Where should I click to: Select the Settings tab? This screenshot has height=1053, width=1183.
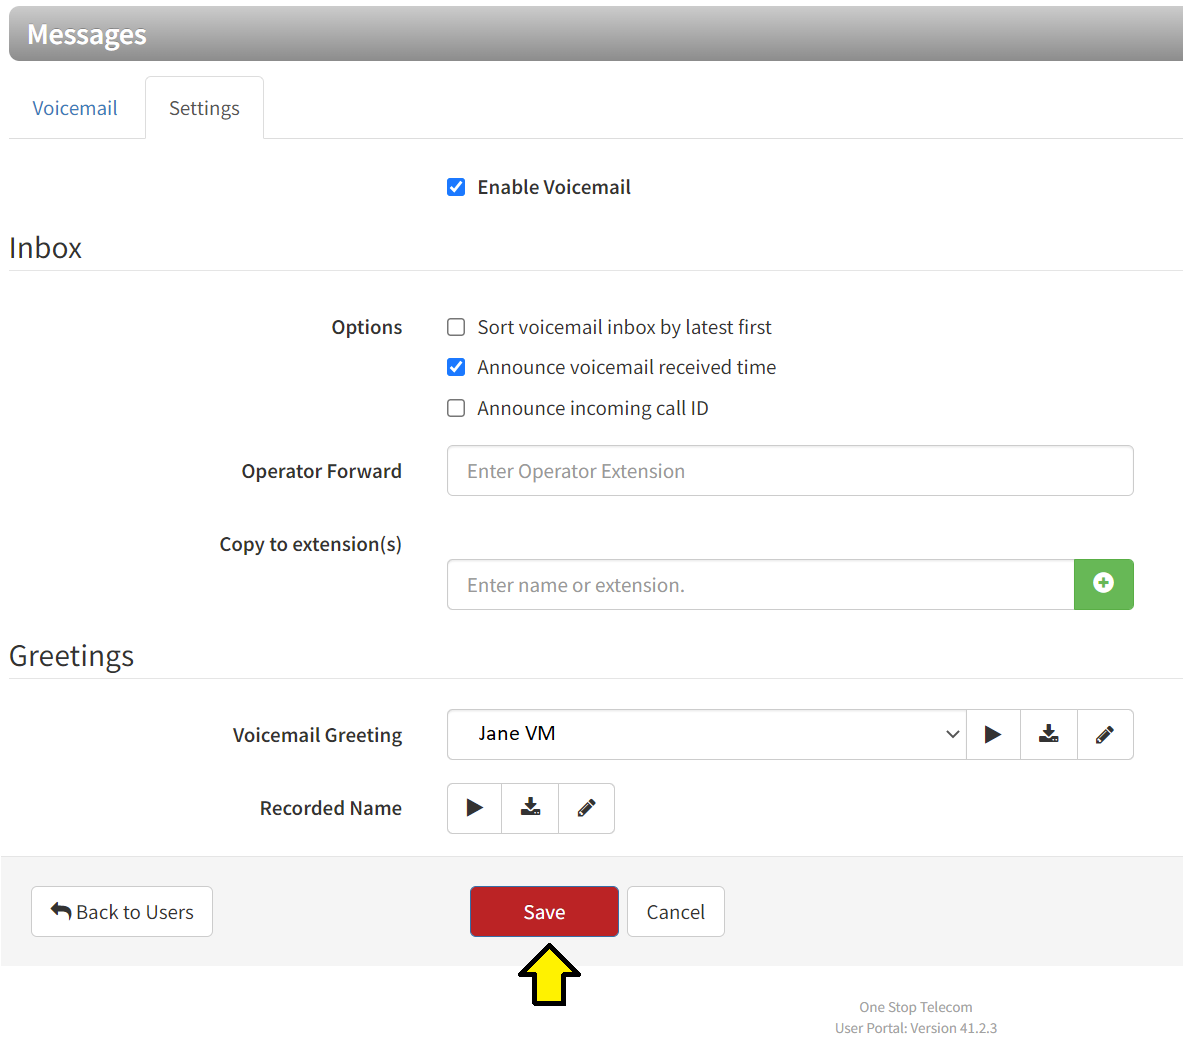click(x=204, y=108)
